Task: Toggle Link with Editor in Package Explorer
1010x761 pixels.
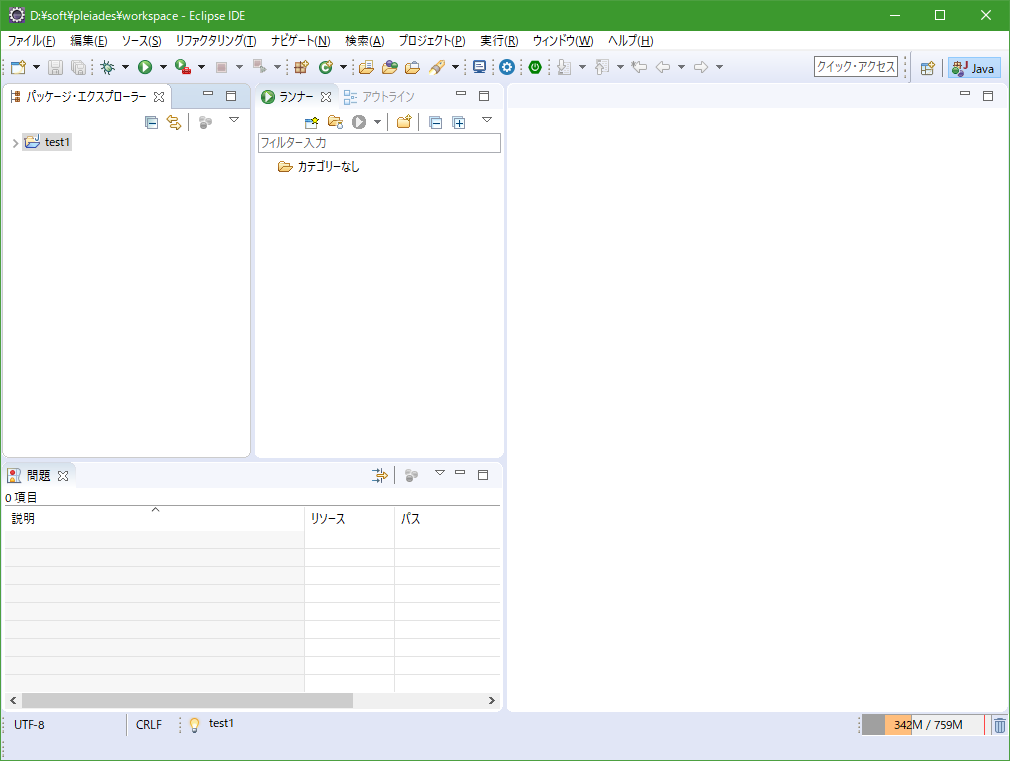Action: 174,122
